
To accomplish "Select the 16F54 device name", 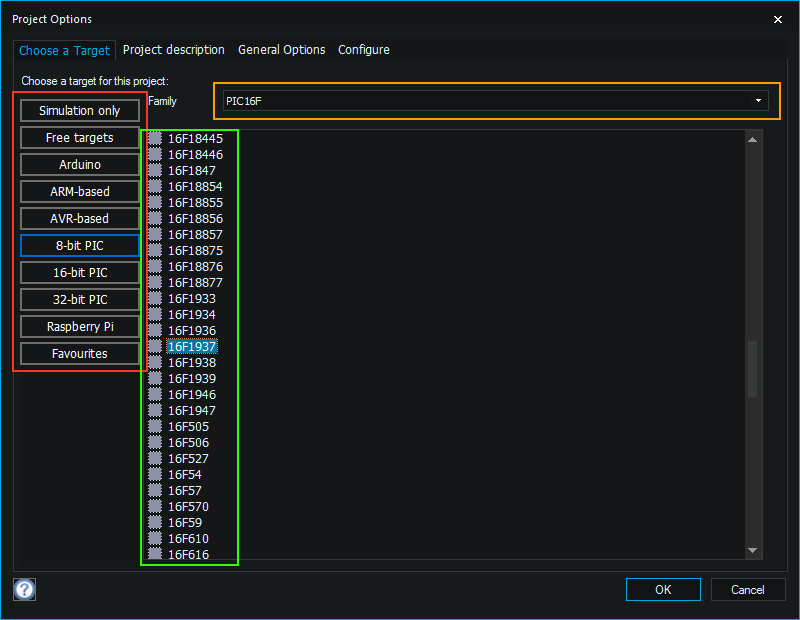I will click(185, 474).
